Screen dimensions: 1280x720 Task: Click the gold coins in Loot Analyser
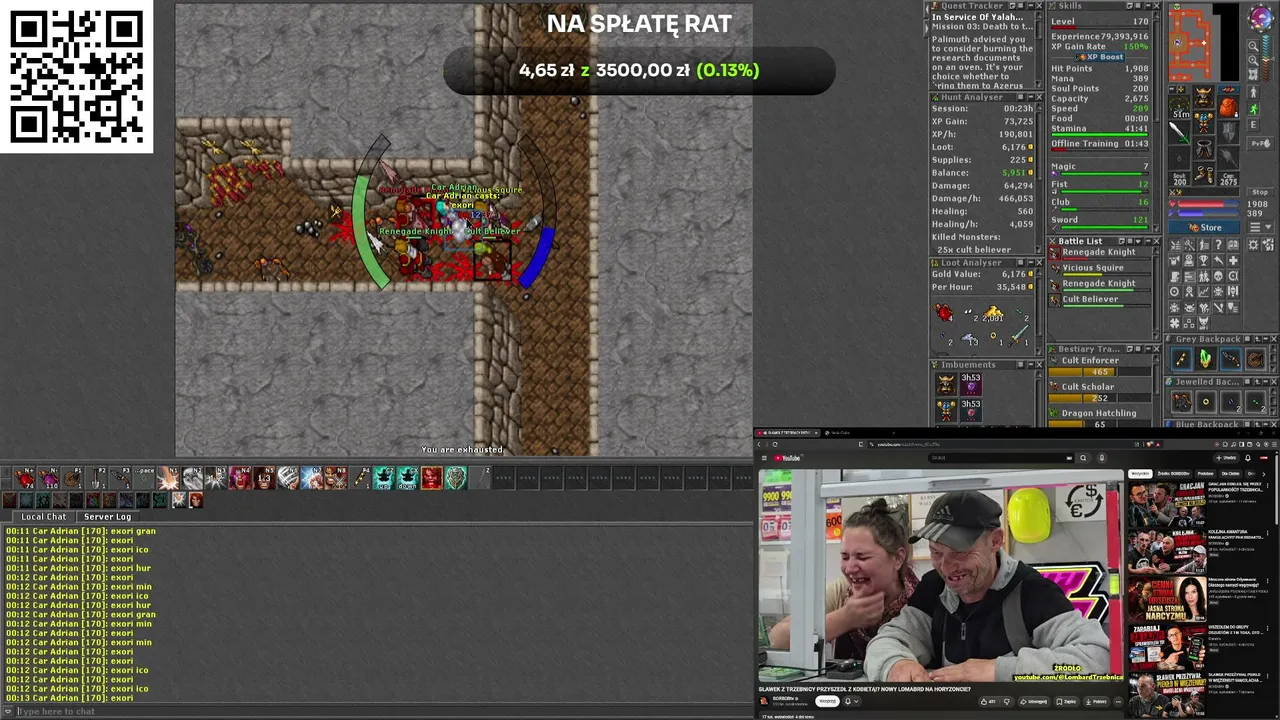coord(993,315)
